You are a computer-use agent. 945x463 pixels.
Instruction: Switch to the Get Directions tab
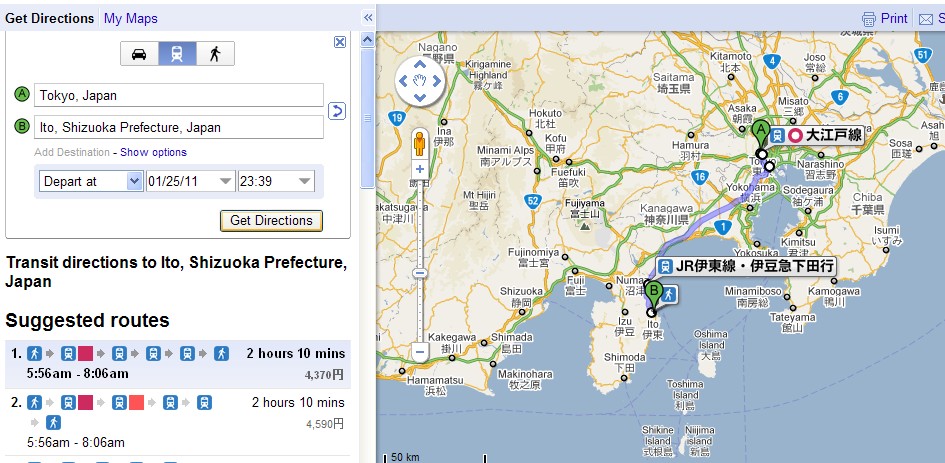point(49,18)
